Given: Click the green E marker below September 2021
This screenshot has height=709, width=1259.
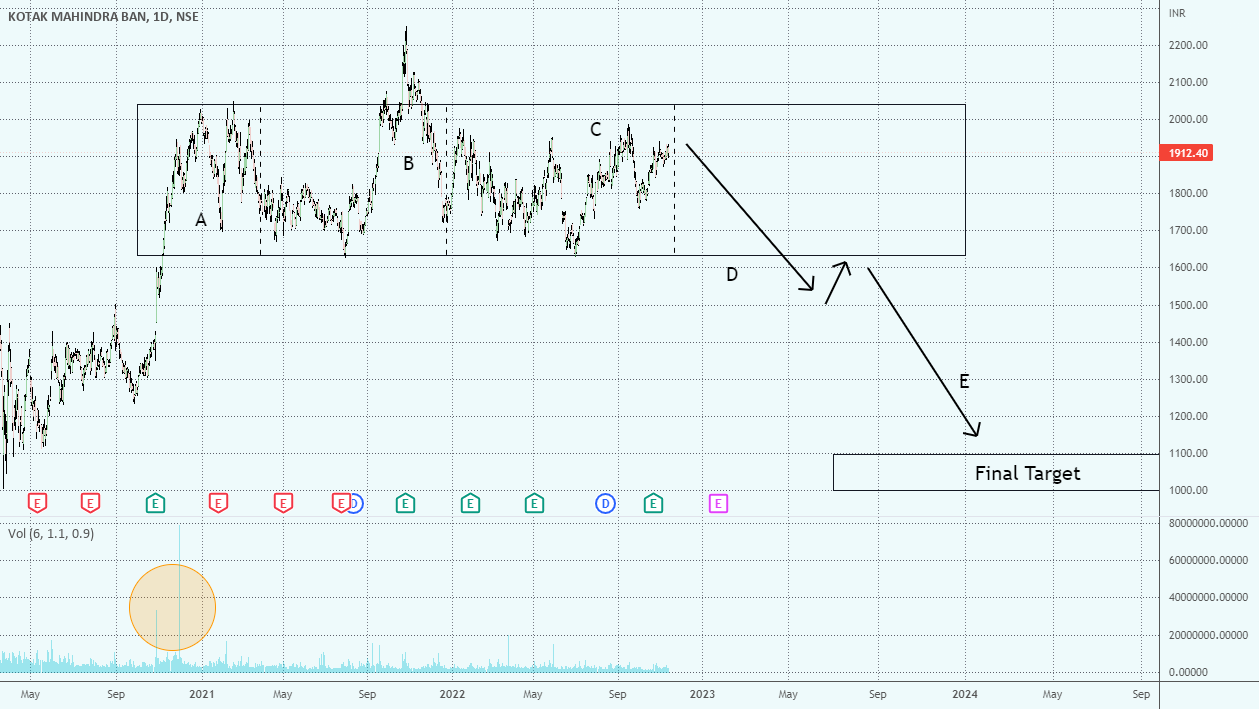Looking at the screenshot, I should coord(405,503).
